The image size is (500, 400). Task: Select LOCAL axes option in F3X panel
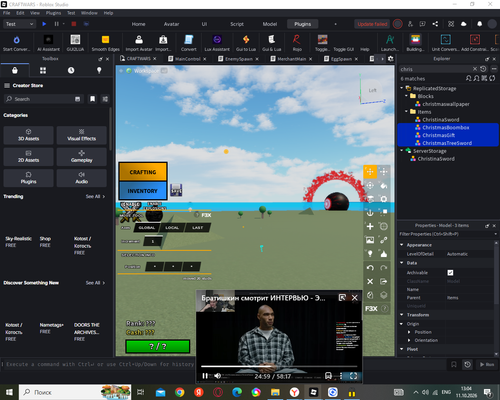tap(172, 228)
